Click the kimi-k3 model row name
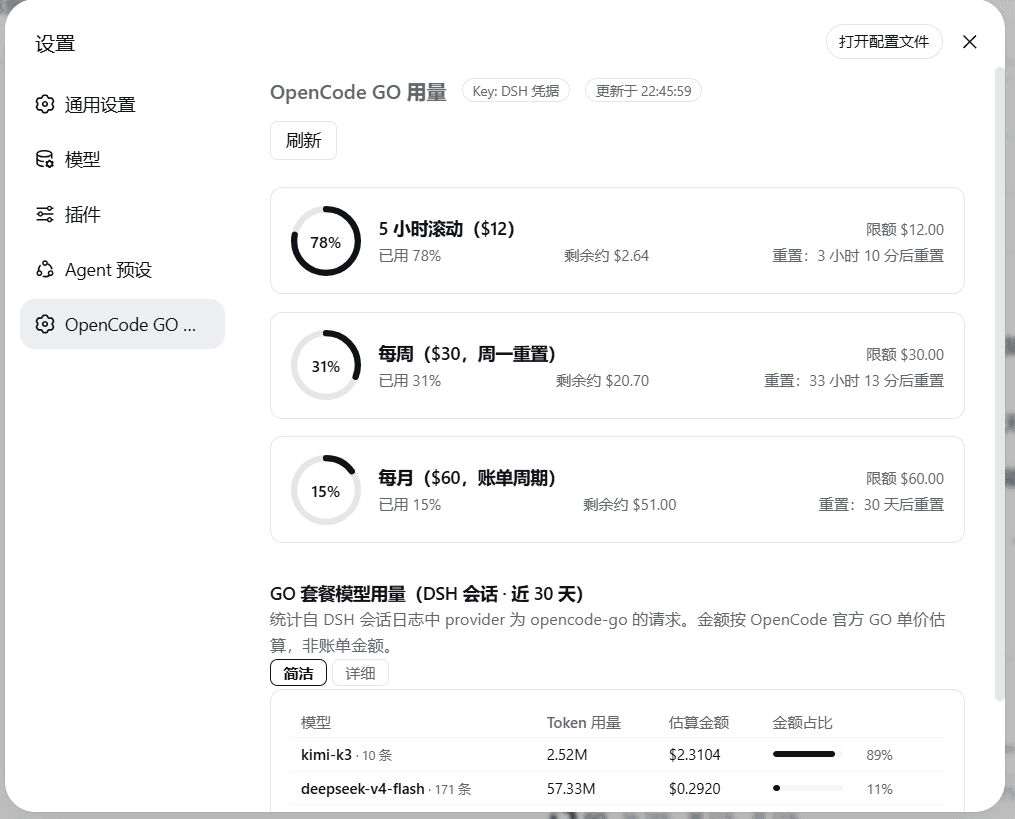The width and height of the screenshot is (1015, 819). coord(326,755)
